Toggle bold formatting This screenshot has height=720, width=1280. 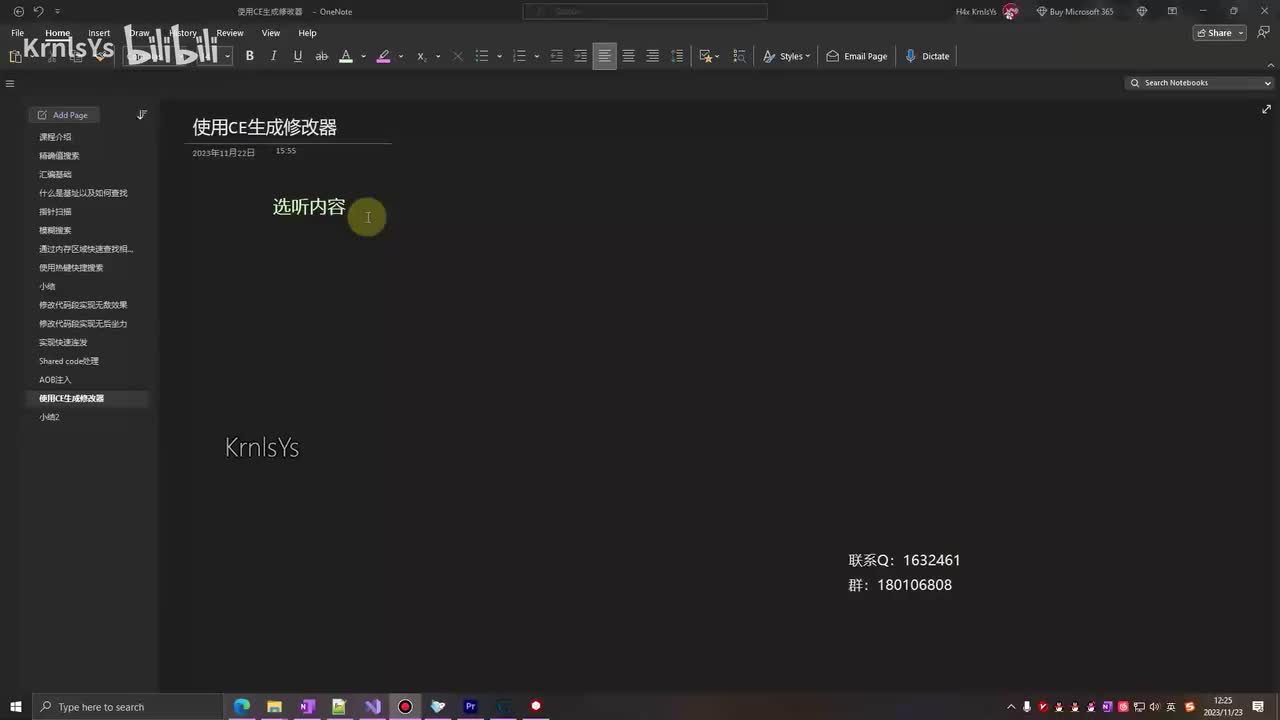[250, 56]
